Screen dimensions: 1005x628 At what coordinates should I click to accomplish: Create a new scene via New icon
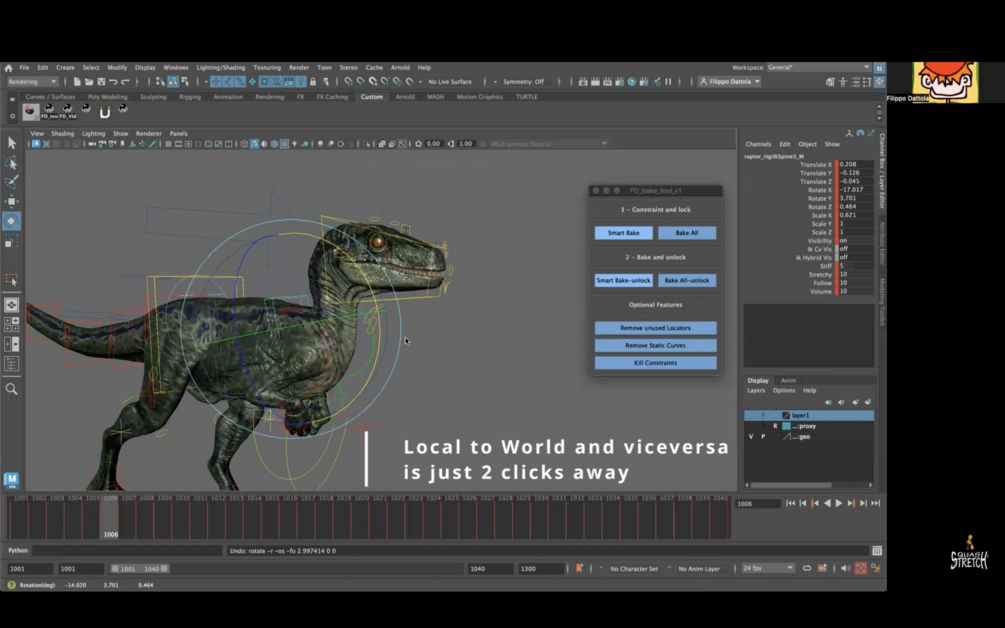(77, 81)
